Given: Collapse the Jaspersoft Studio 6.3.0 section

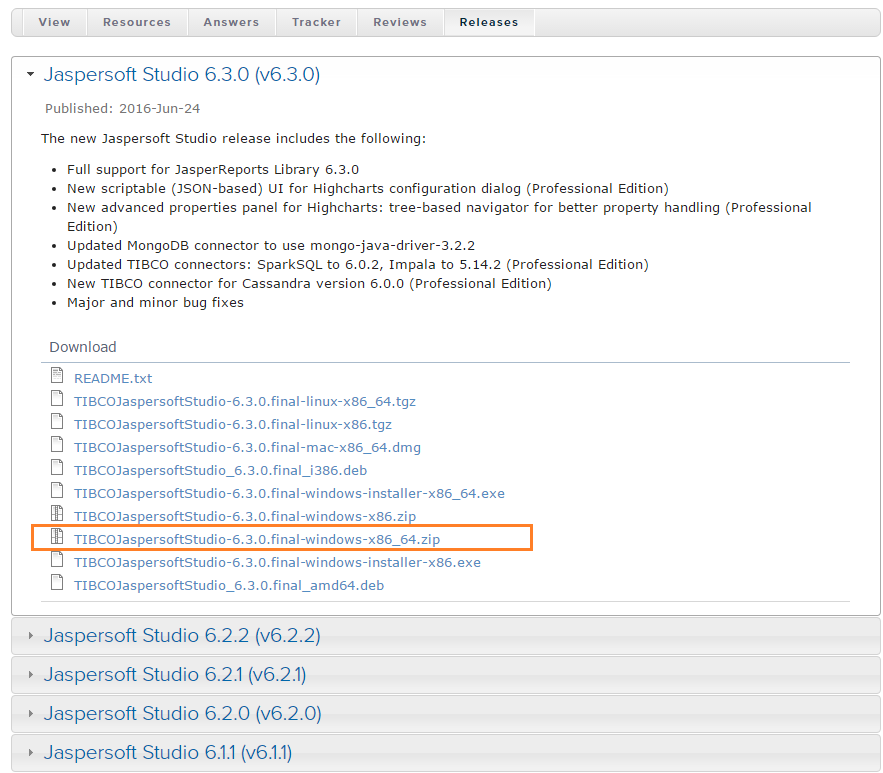Looking at the screenshot, I should 29,73.
